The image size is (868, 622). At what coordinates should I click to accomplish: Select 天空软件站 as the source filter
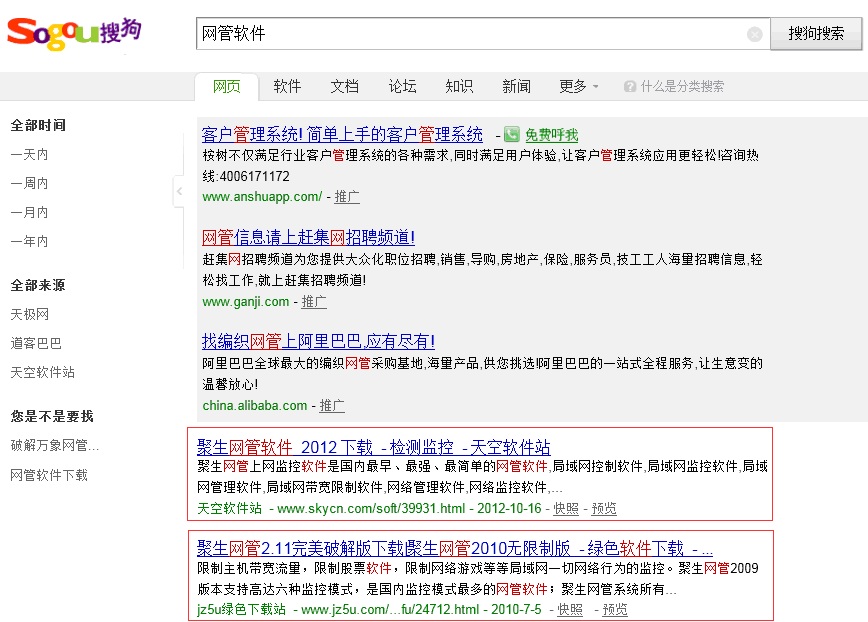pyautogui.click(x=43, y=372)
